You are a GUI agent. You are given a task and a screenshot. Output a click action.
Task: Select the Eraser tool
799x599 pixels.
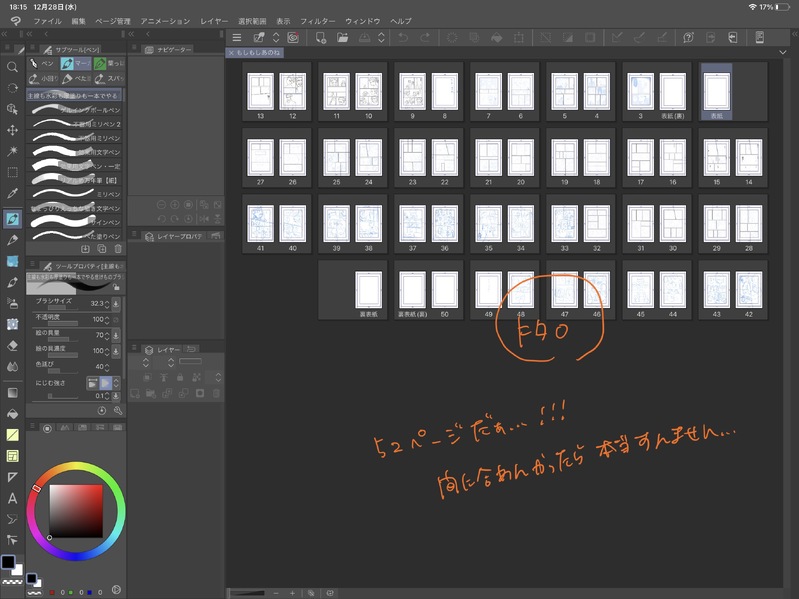click(12, 345)
